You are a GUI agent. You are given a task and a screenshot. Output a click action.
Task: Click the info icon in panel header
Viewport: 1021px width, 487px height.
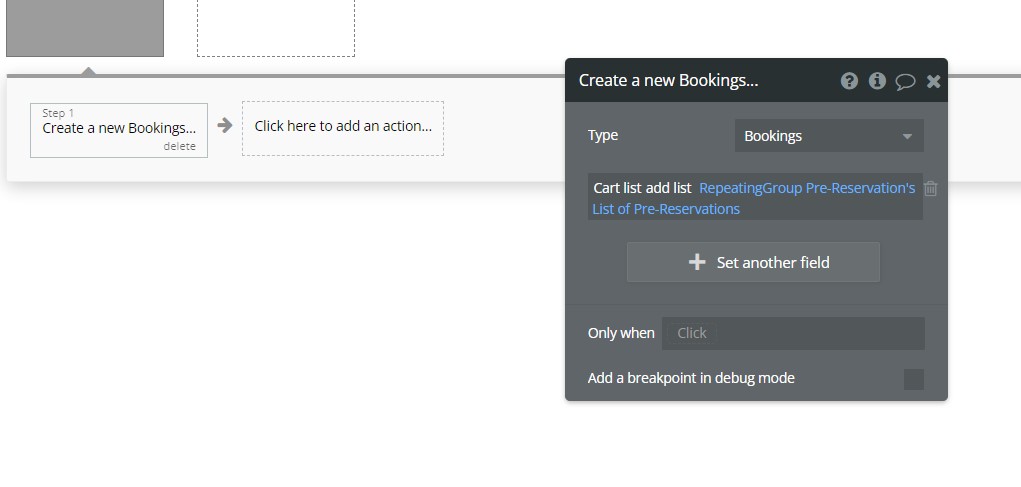[x=877, y=81]
